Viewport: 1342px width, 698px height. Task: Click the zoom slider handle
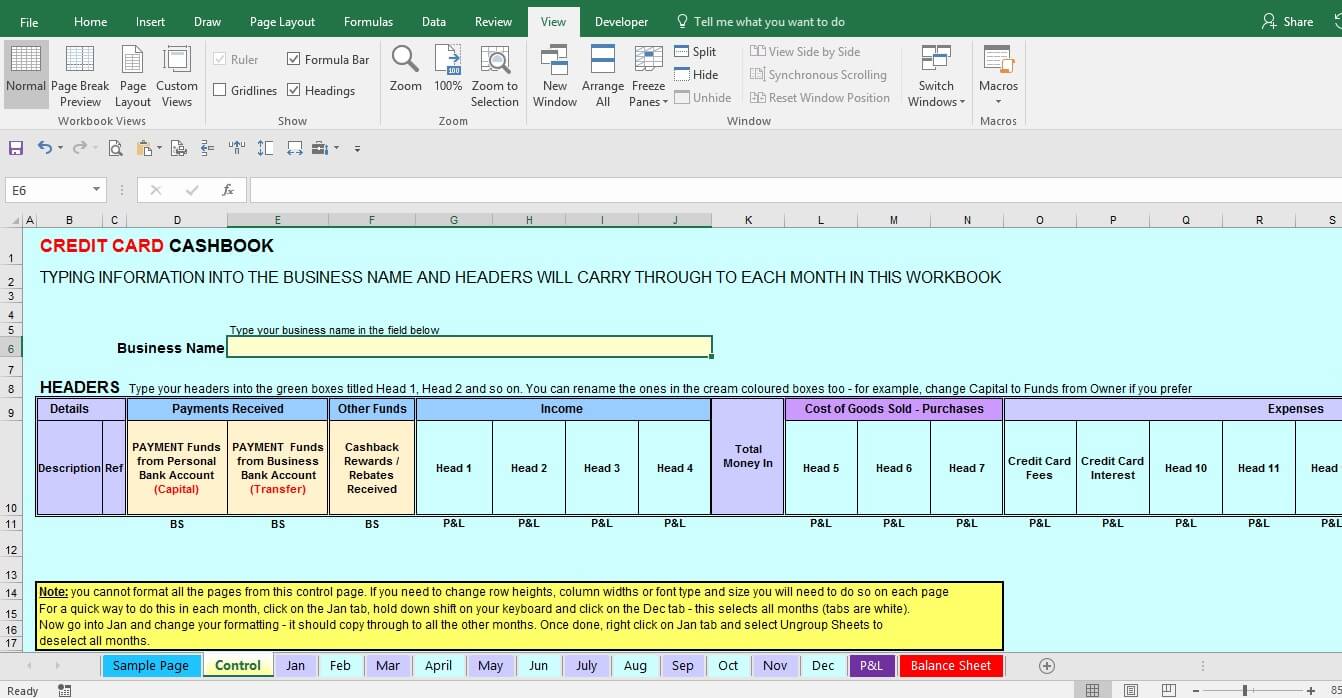tap(1245, 690)
